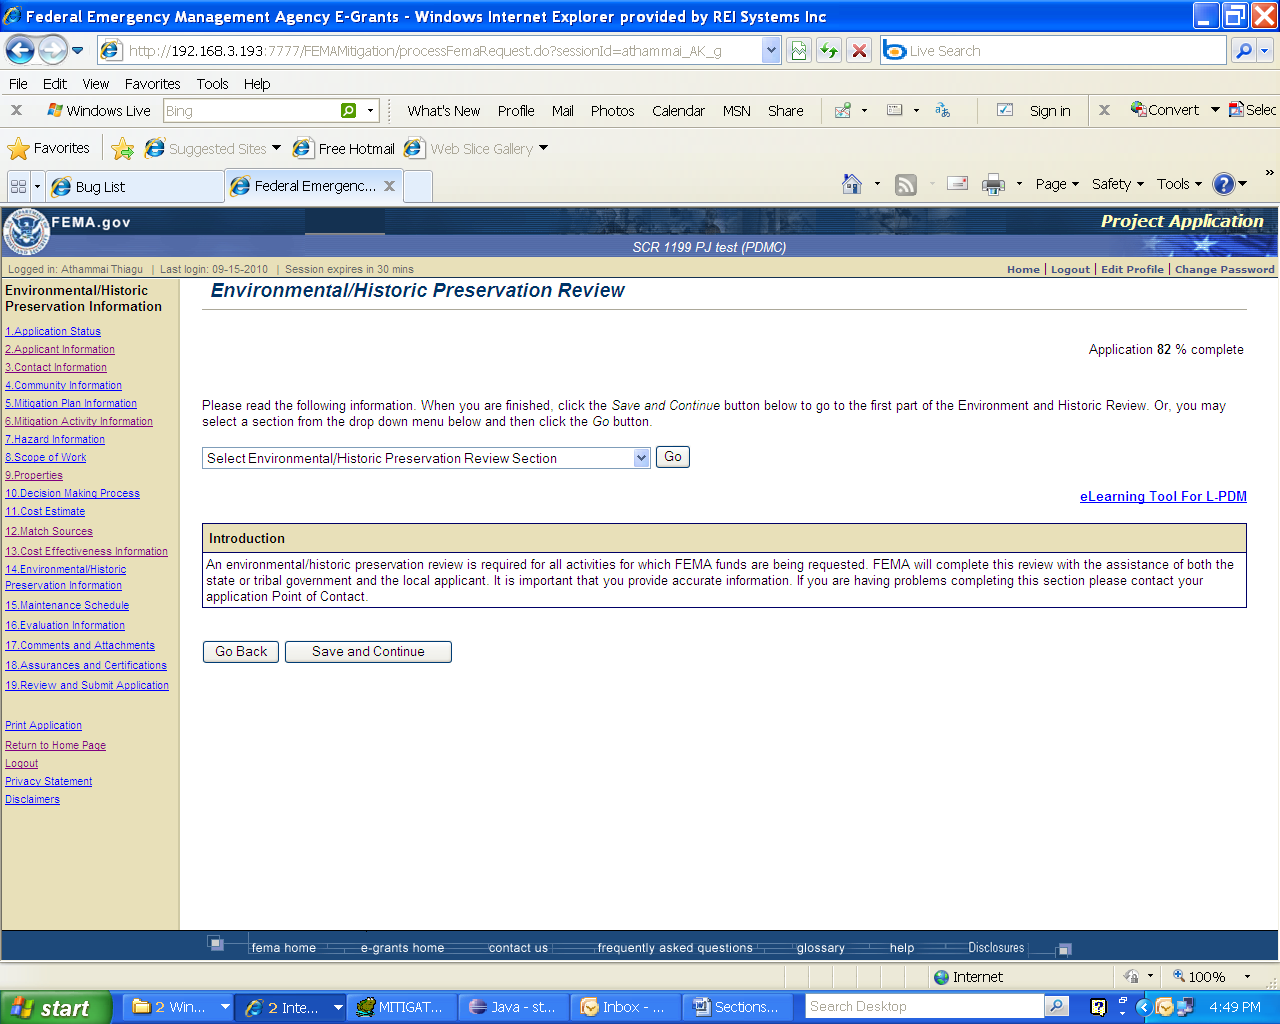Open the Java taskbar item
Image resolution: width=1280 pixels, height=1024 pixels.
coord(514,1007)
